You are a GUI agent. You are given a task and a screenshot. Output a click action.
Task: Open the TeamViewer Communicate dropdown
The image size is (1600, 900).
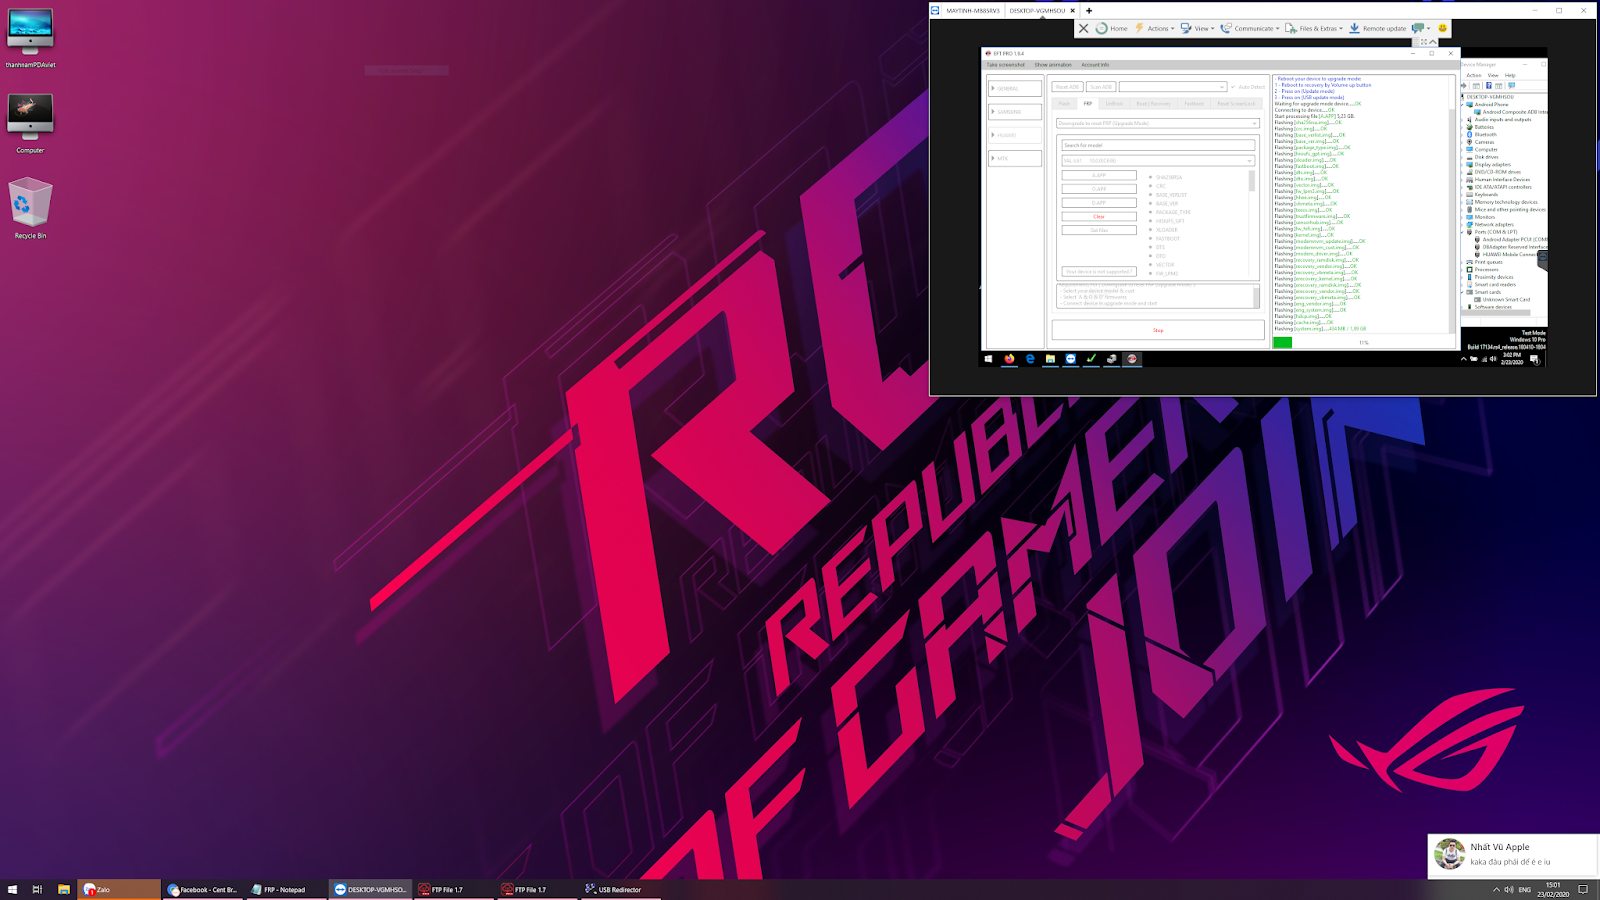(1250, 28)
